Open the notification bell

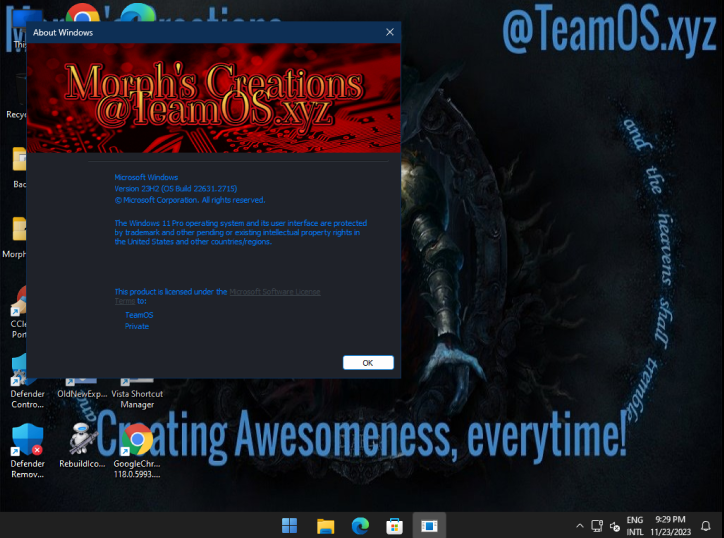[x=706, y=526]
